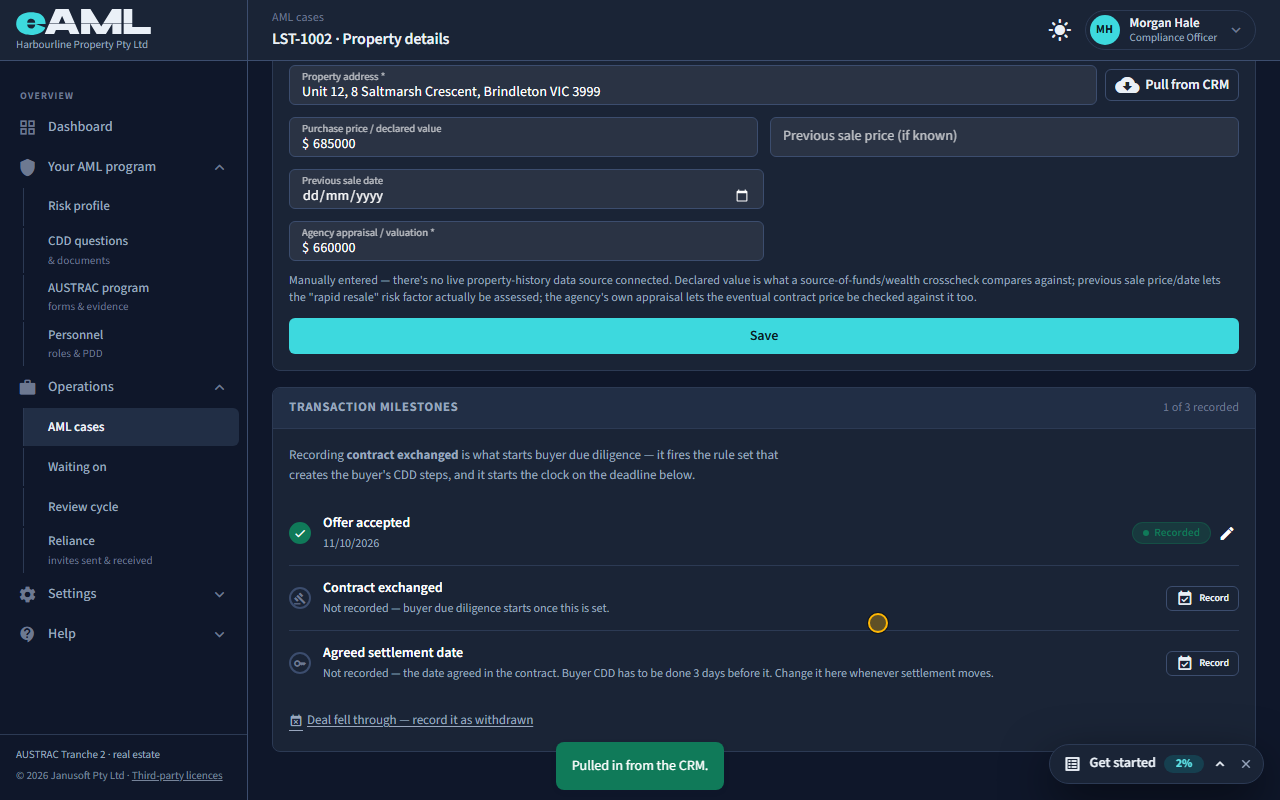Focus the Previous sale price field
Viewport: 1280px width, 800px height.
click(1004, 137)
